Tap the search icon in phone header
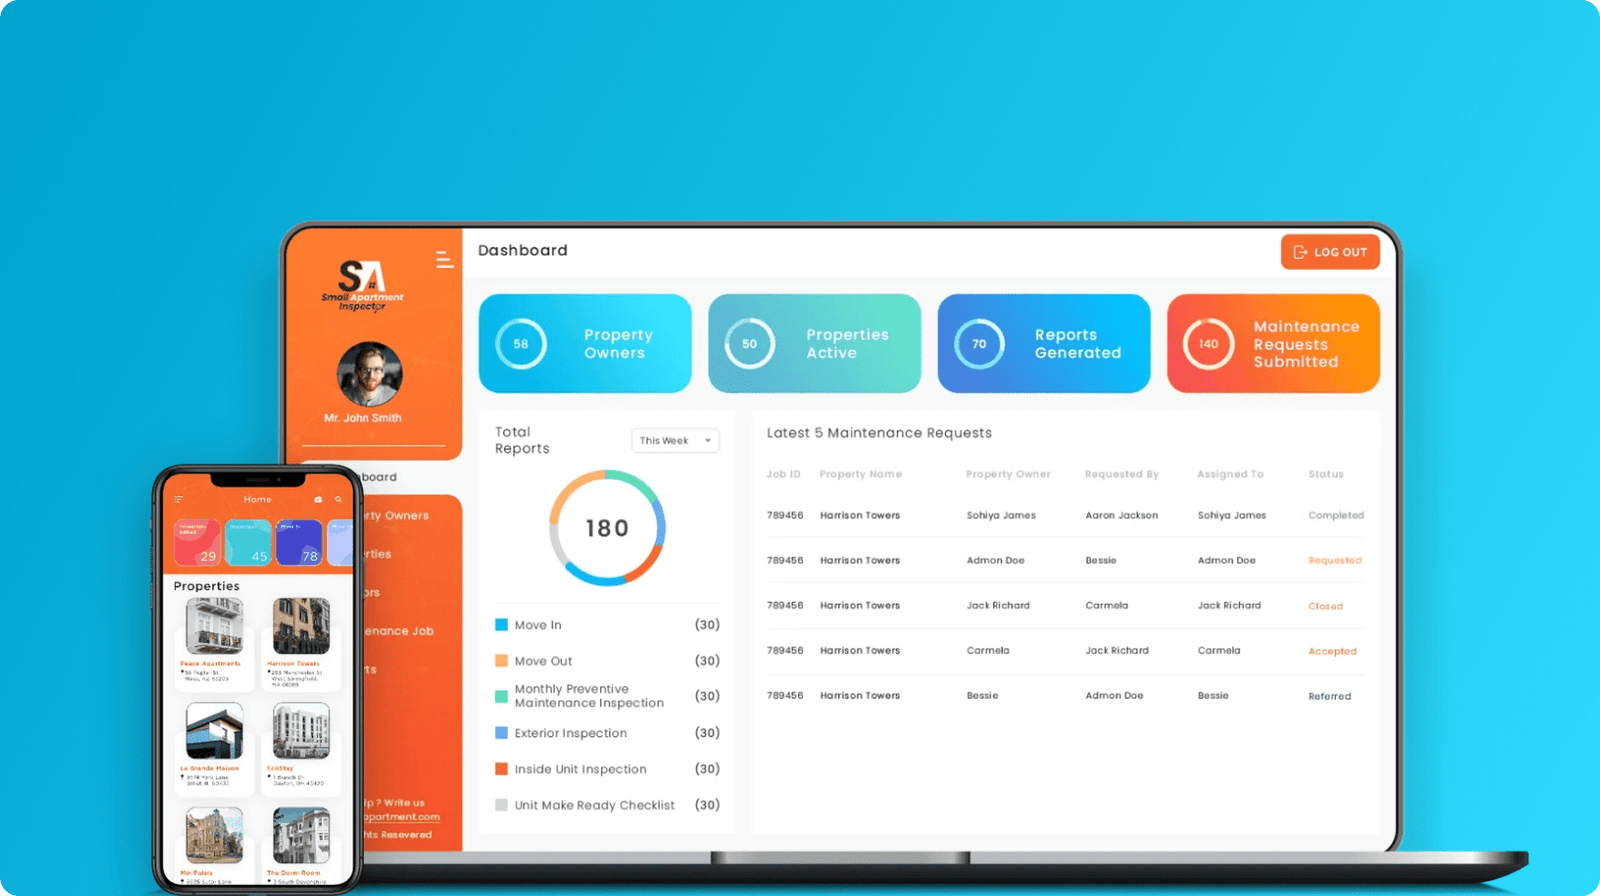The height and width of the screenshot is (896, 1600). pos(338,499)
